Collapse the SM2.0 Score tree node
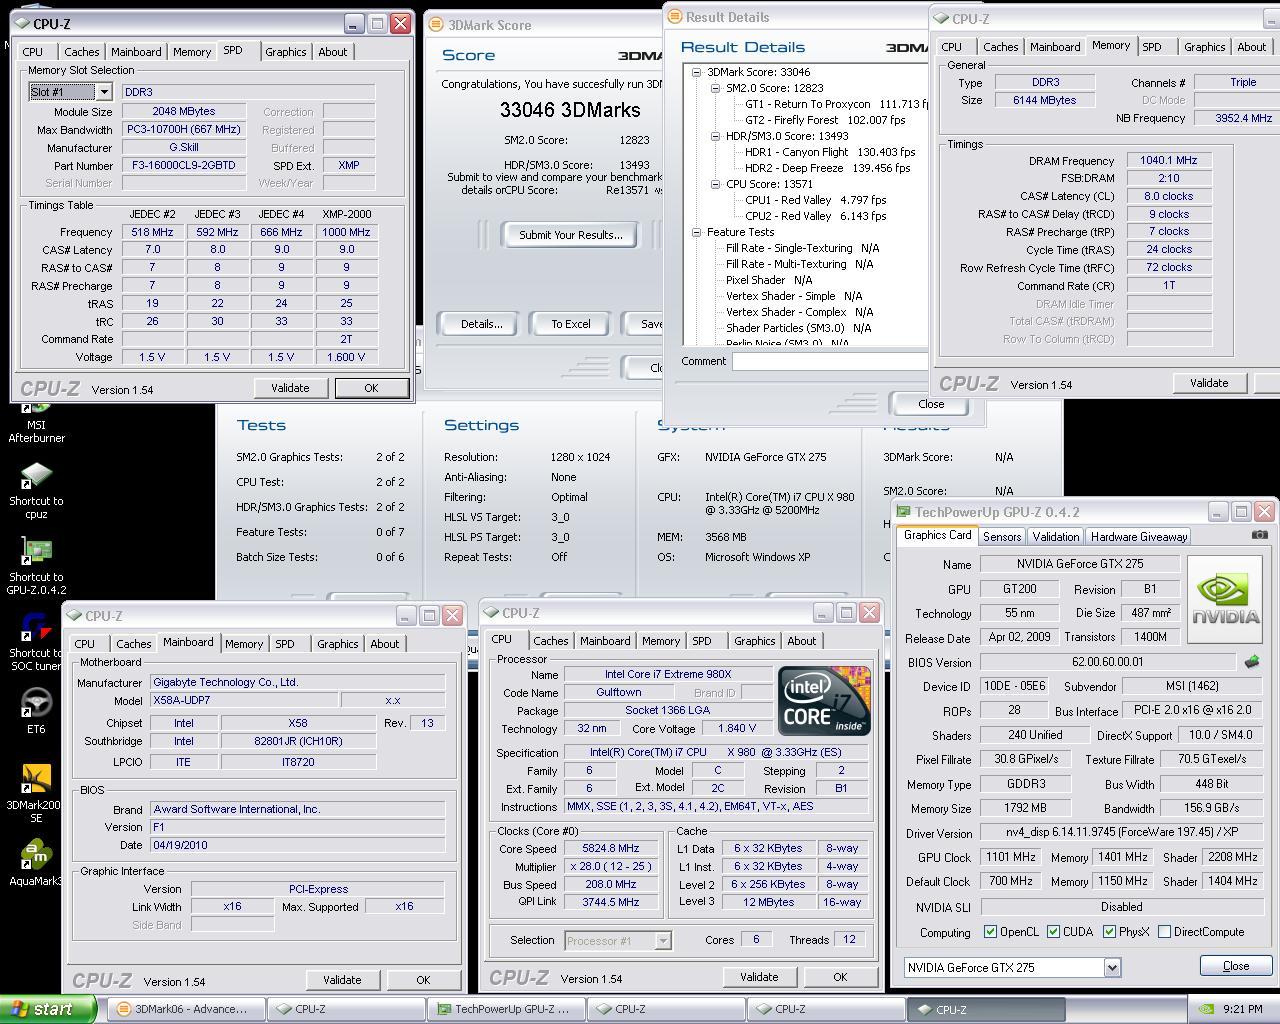The image size is (1280, 1024). [716, 88]
